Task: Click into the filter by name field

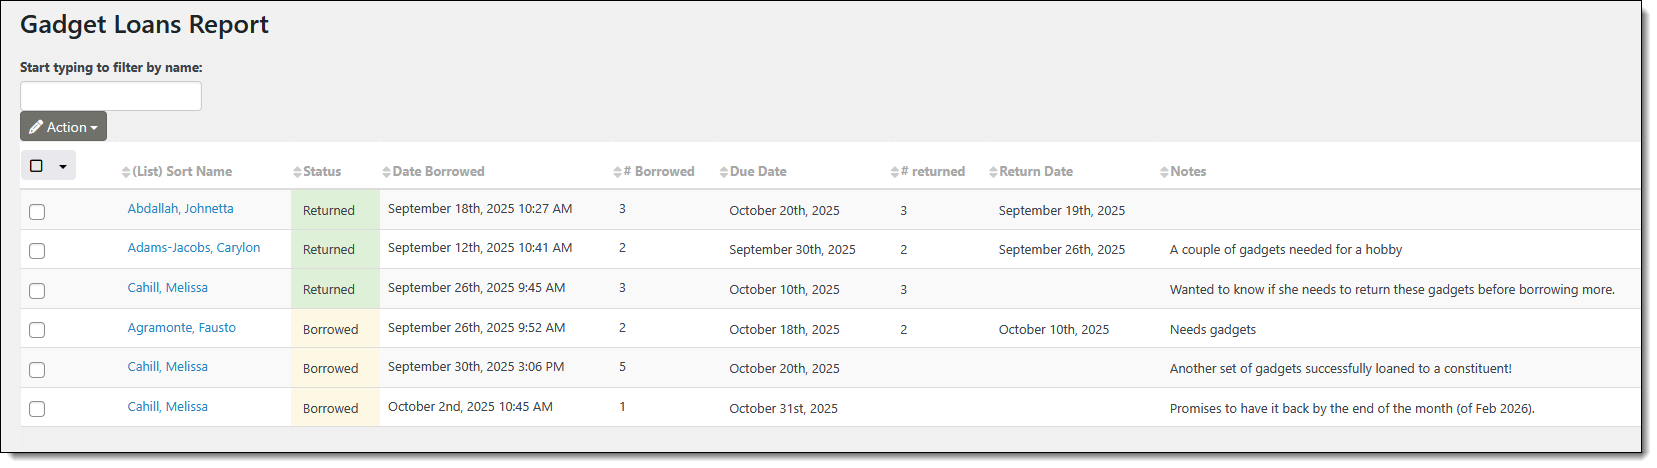Action: tap(111, 96)
